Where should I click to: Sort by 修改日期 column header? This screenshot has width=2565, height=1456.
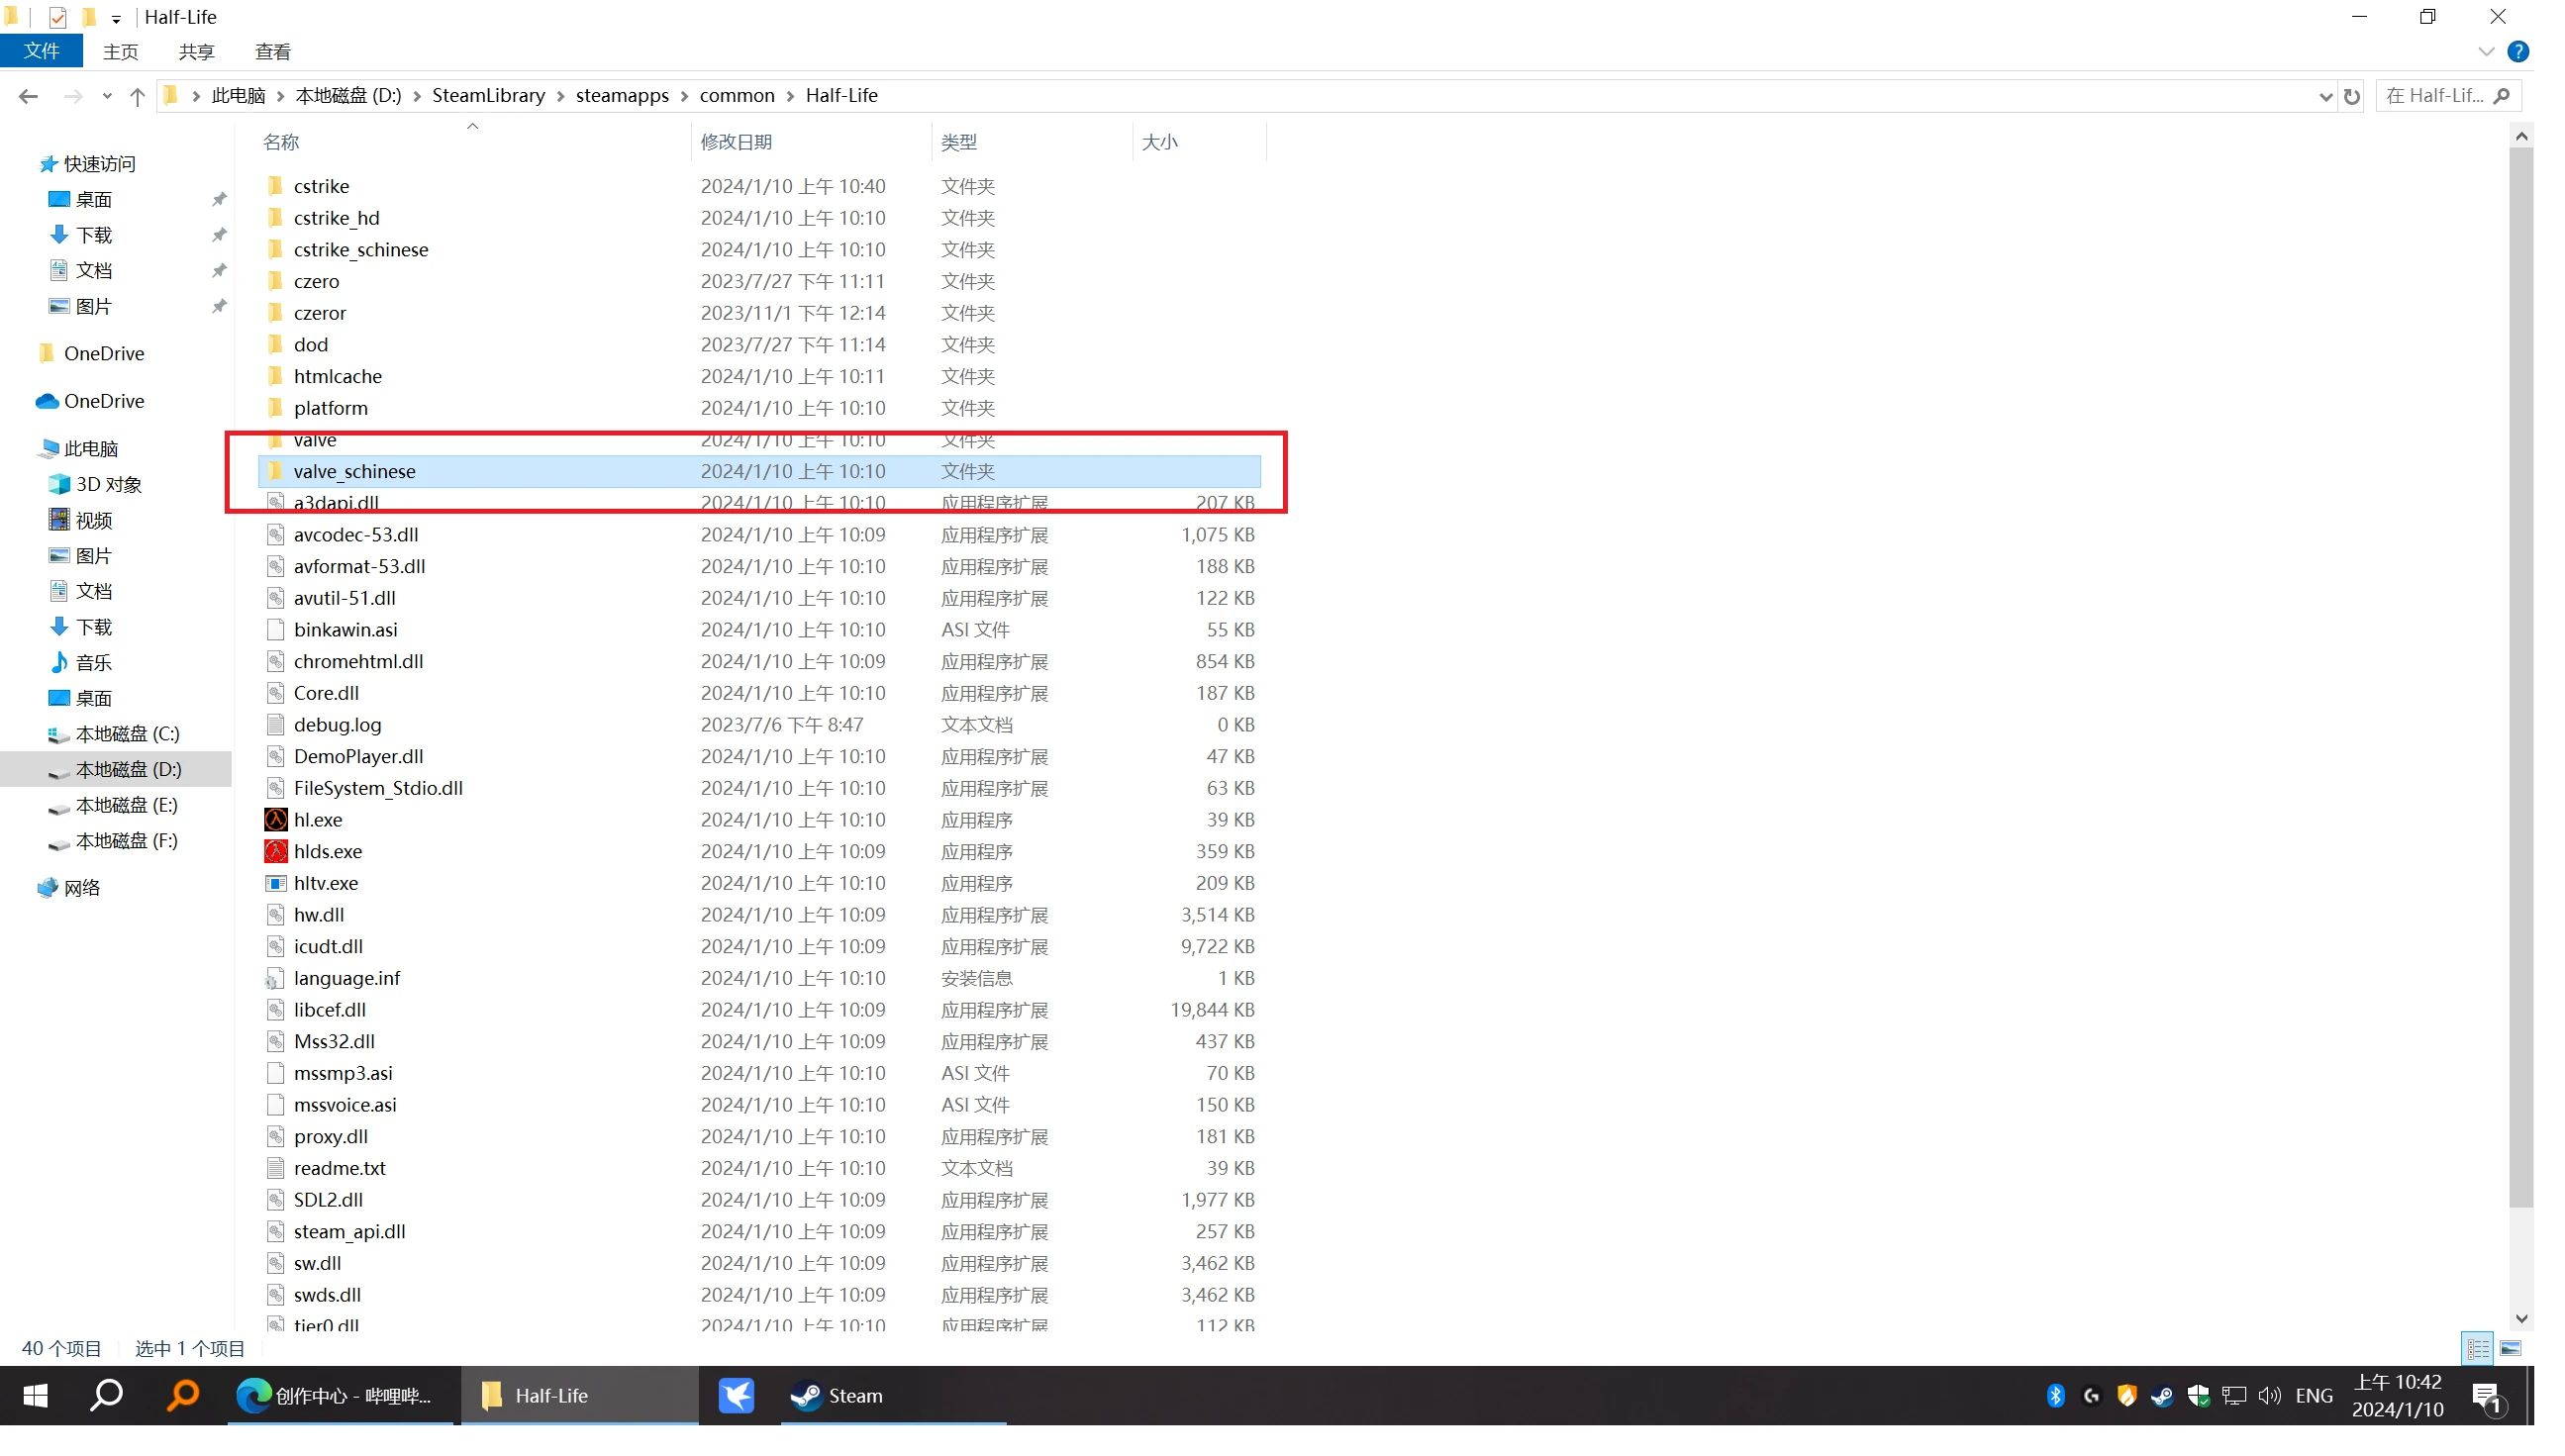pyautogui.click(x=736, y=142)
